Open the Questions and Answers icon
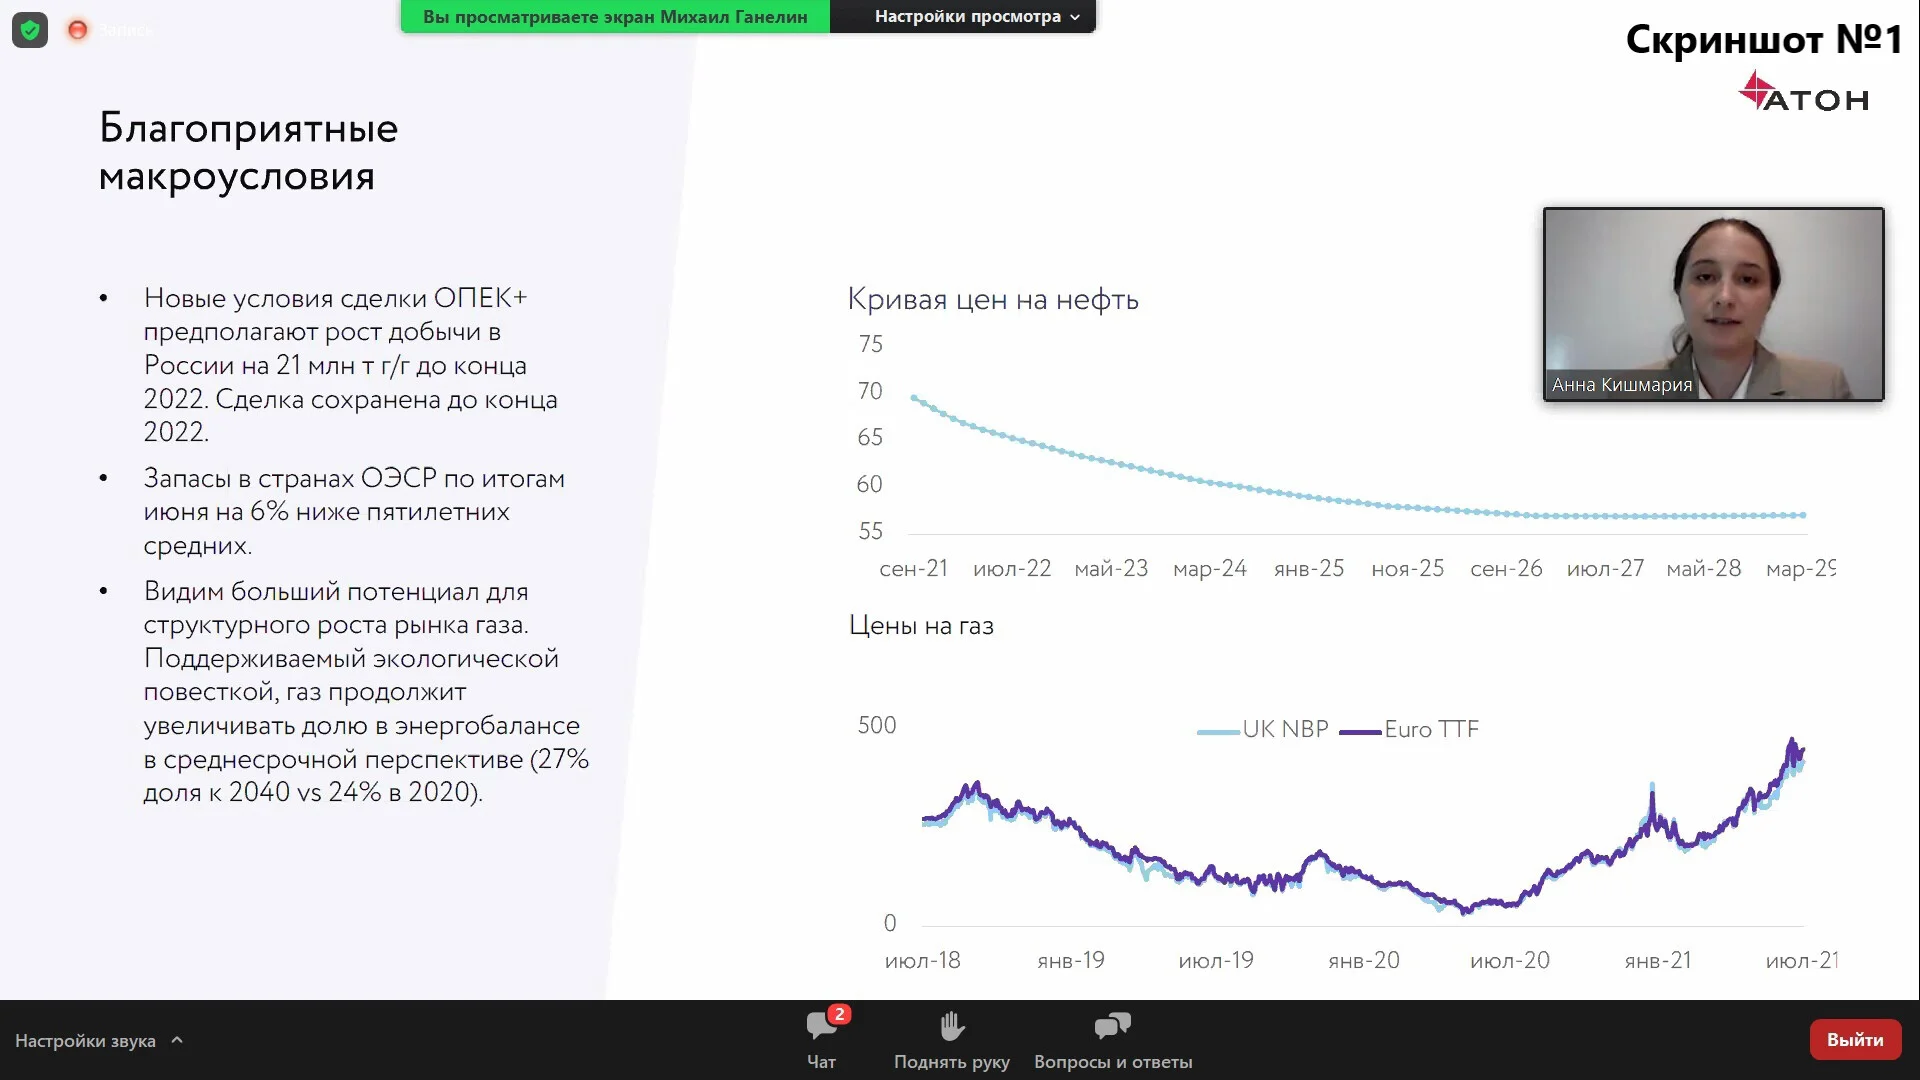The width and height of the screenshot is (1920, 1080). 1112,1026
